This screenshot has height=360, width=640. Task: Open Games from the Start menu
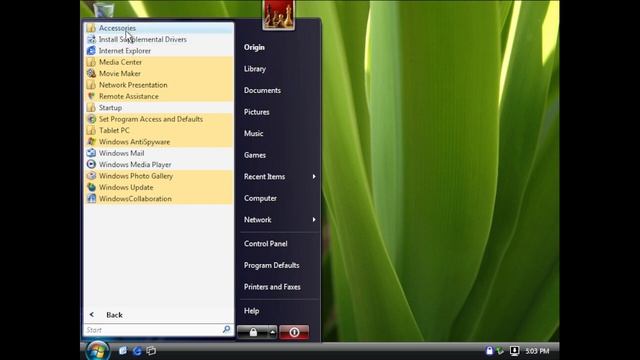(x=255, y=155)
